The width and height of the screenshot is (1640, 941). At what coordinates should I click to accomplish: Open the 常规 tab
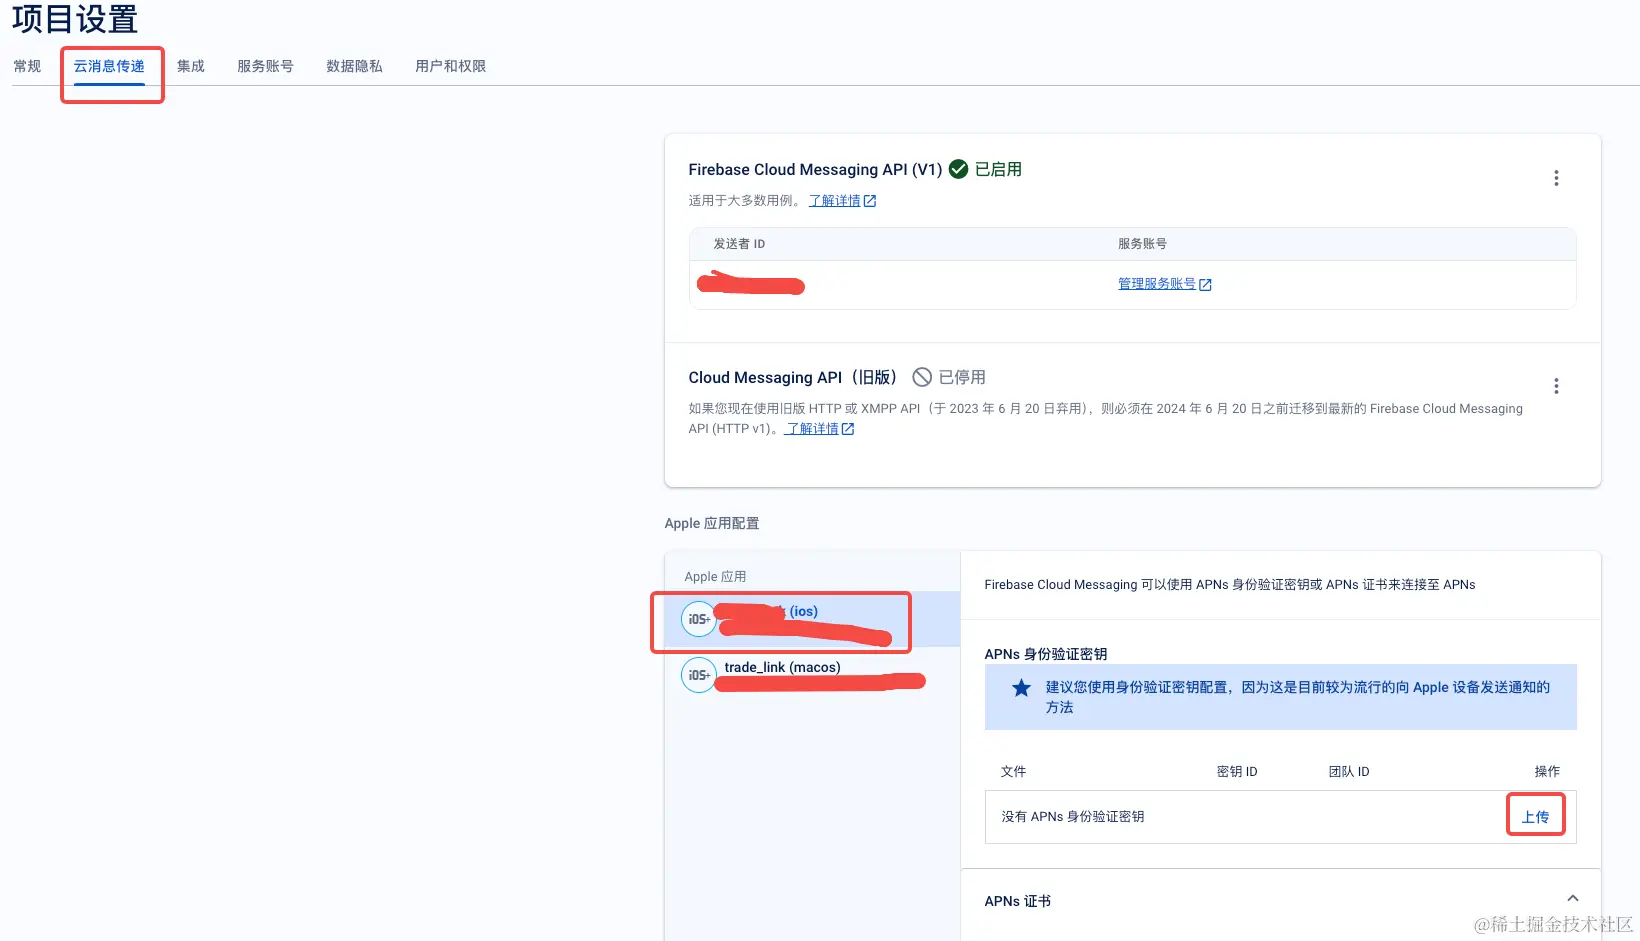point(27,66)
